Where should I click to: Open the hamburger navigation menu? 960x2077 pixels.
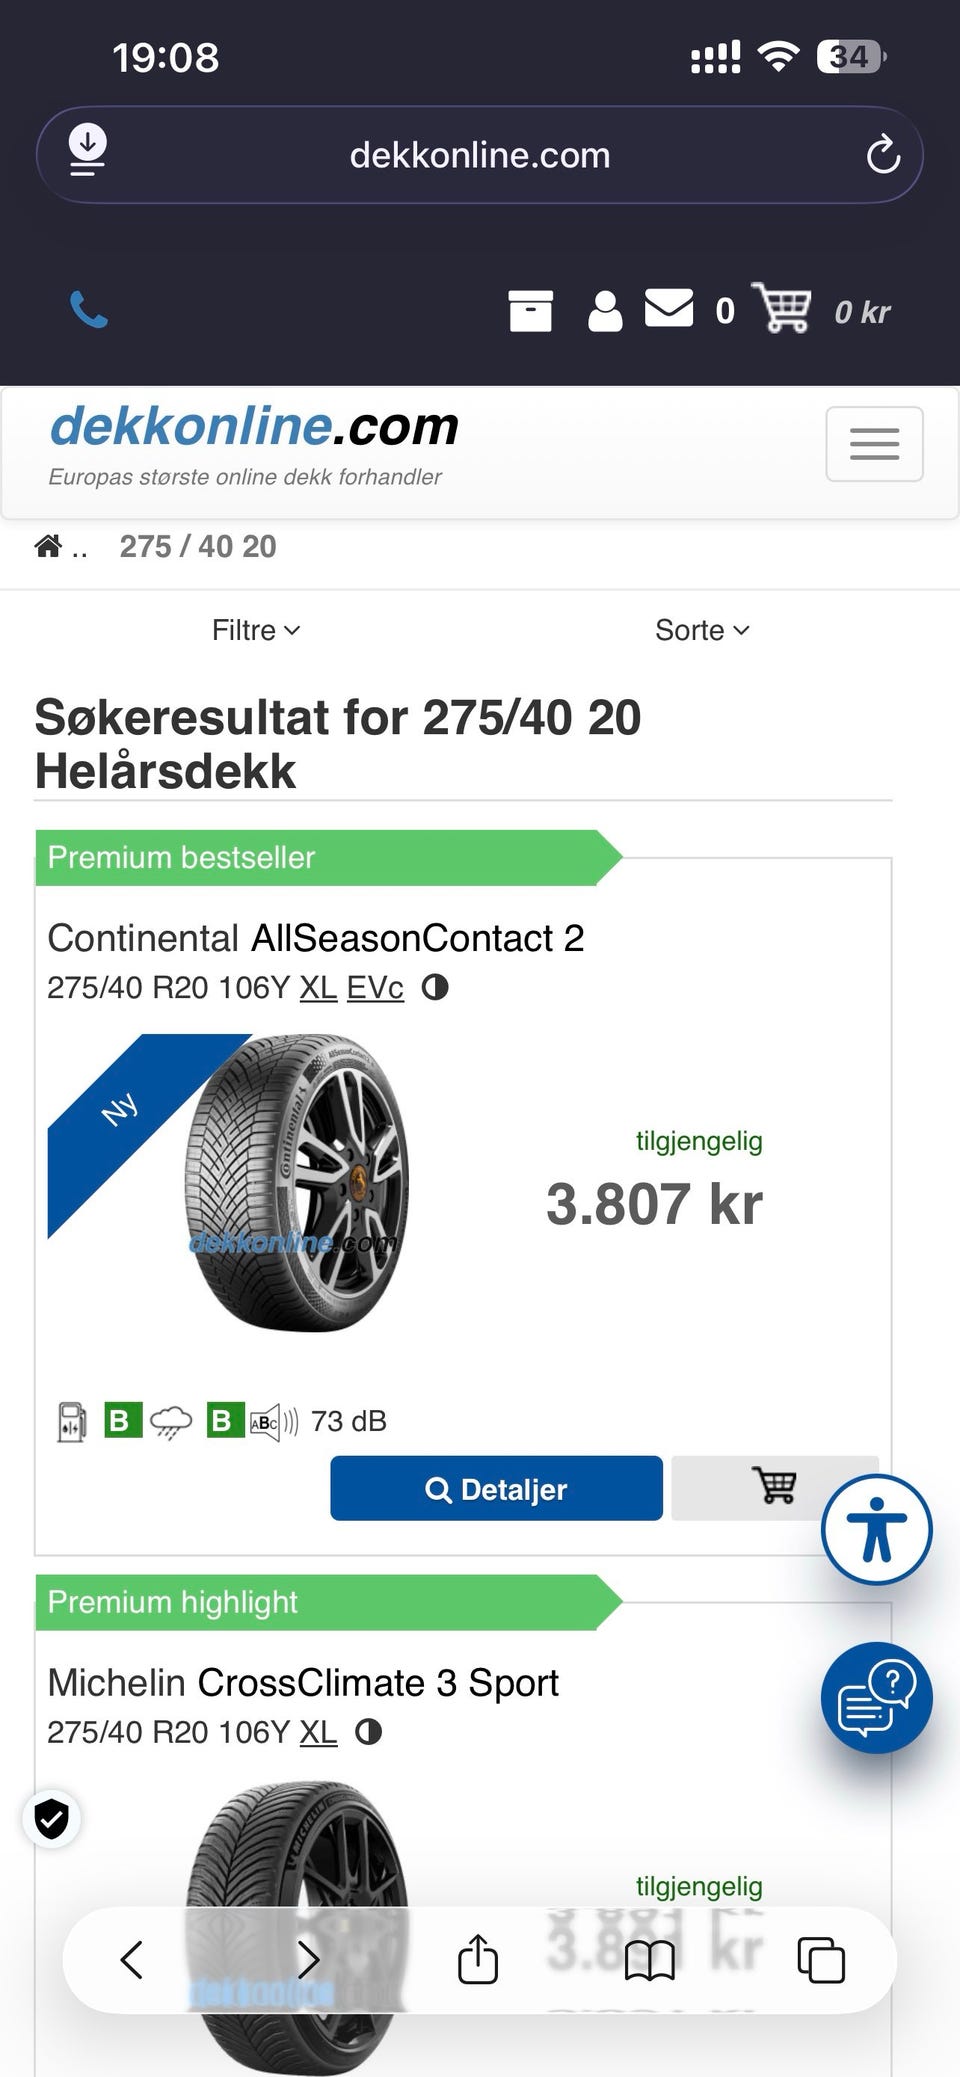point(874,444)
